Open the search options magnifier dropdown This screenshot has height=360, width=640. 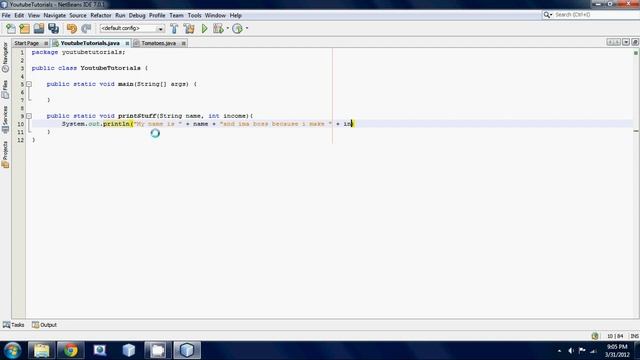tap(548, 15)
